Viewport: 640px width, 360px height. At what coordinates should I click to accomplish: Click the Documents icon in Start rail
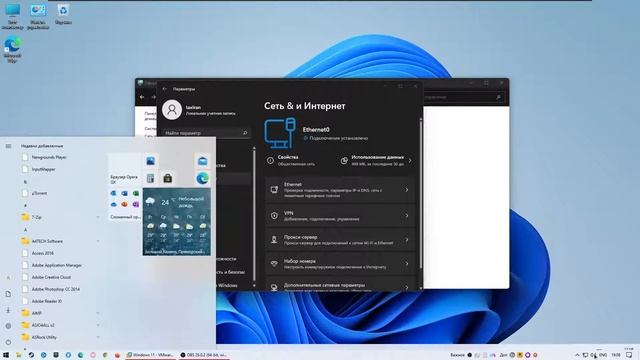click(8, 294)
